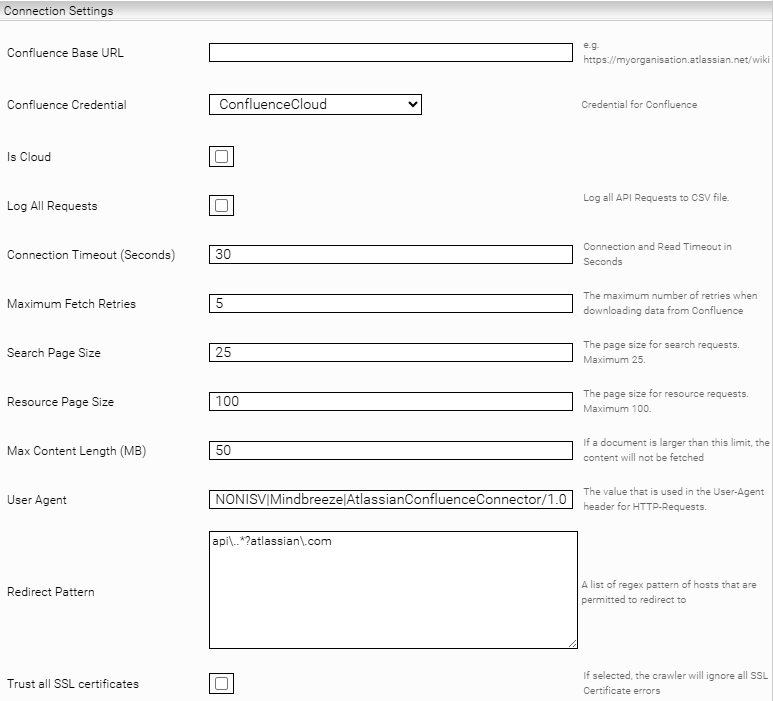The width and height of the screenshot is (773, 701).
Task: Collapse the Connection Settings section header
Action: click(60, 11)
